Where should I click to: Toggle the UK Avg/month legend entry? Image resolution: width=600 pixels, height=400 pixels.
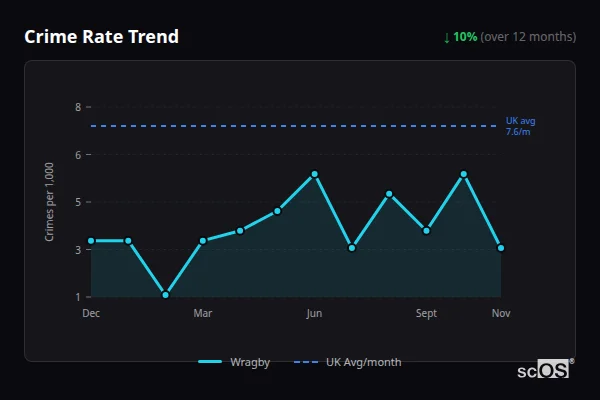pos(347,362)
